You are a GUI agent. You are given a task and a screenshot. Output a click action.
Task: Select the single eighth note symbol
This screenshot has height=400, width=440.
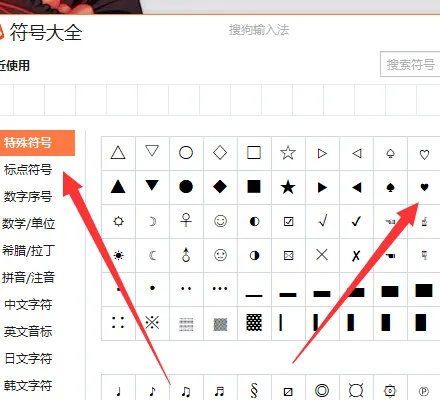pyautogui.click(x=152, y=390)
